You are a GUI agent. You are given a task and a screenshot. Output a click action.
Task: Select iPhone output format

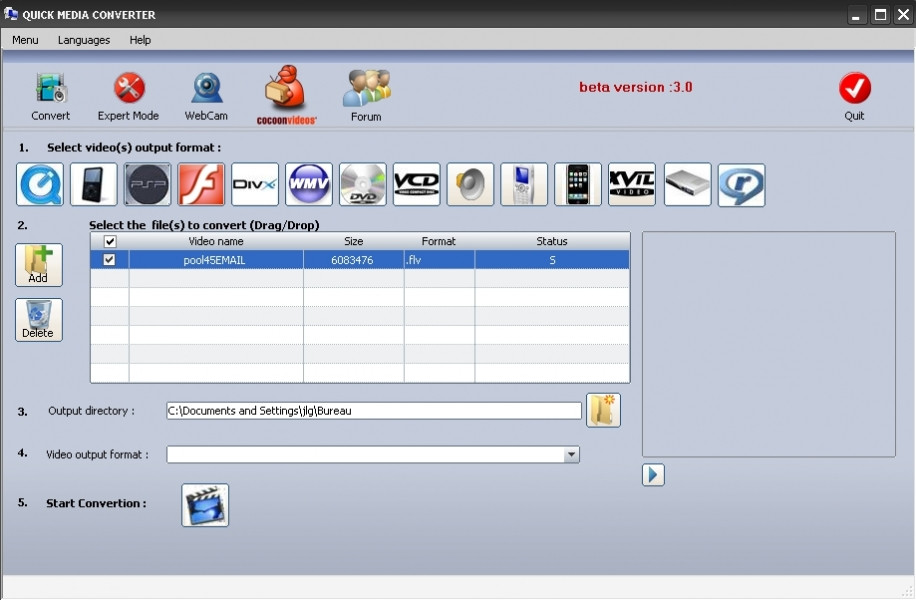(x=578, y=185)
